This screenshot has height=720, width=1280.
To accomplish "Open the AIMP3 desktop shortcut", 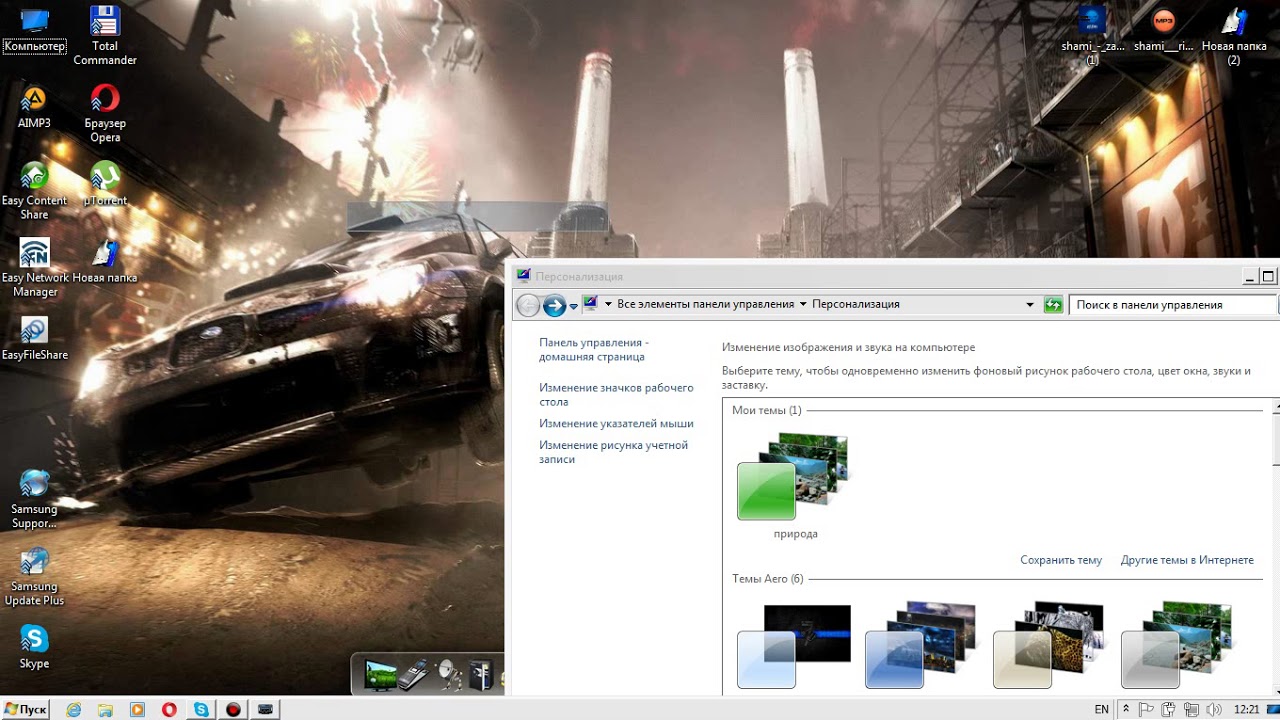I will point(34,107).
